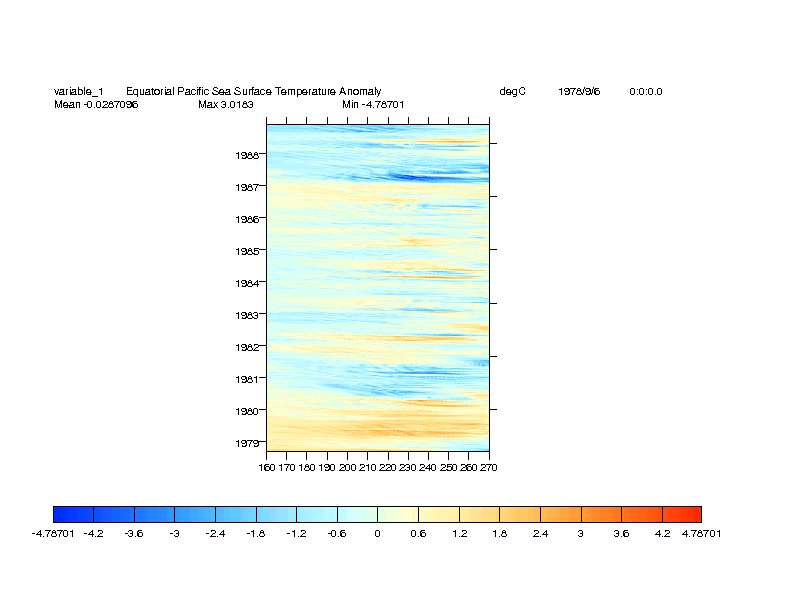792x612 pixels.
Task: Click the Mean -0.0267096 statistic text
Action: pos(96,104)
